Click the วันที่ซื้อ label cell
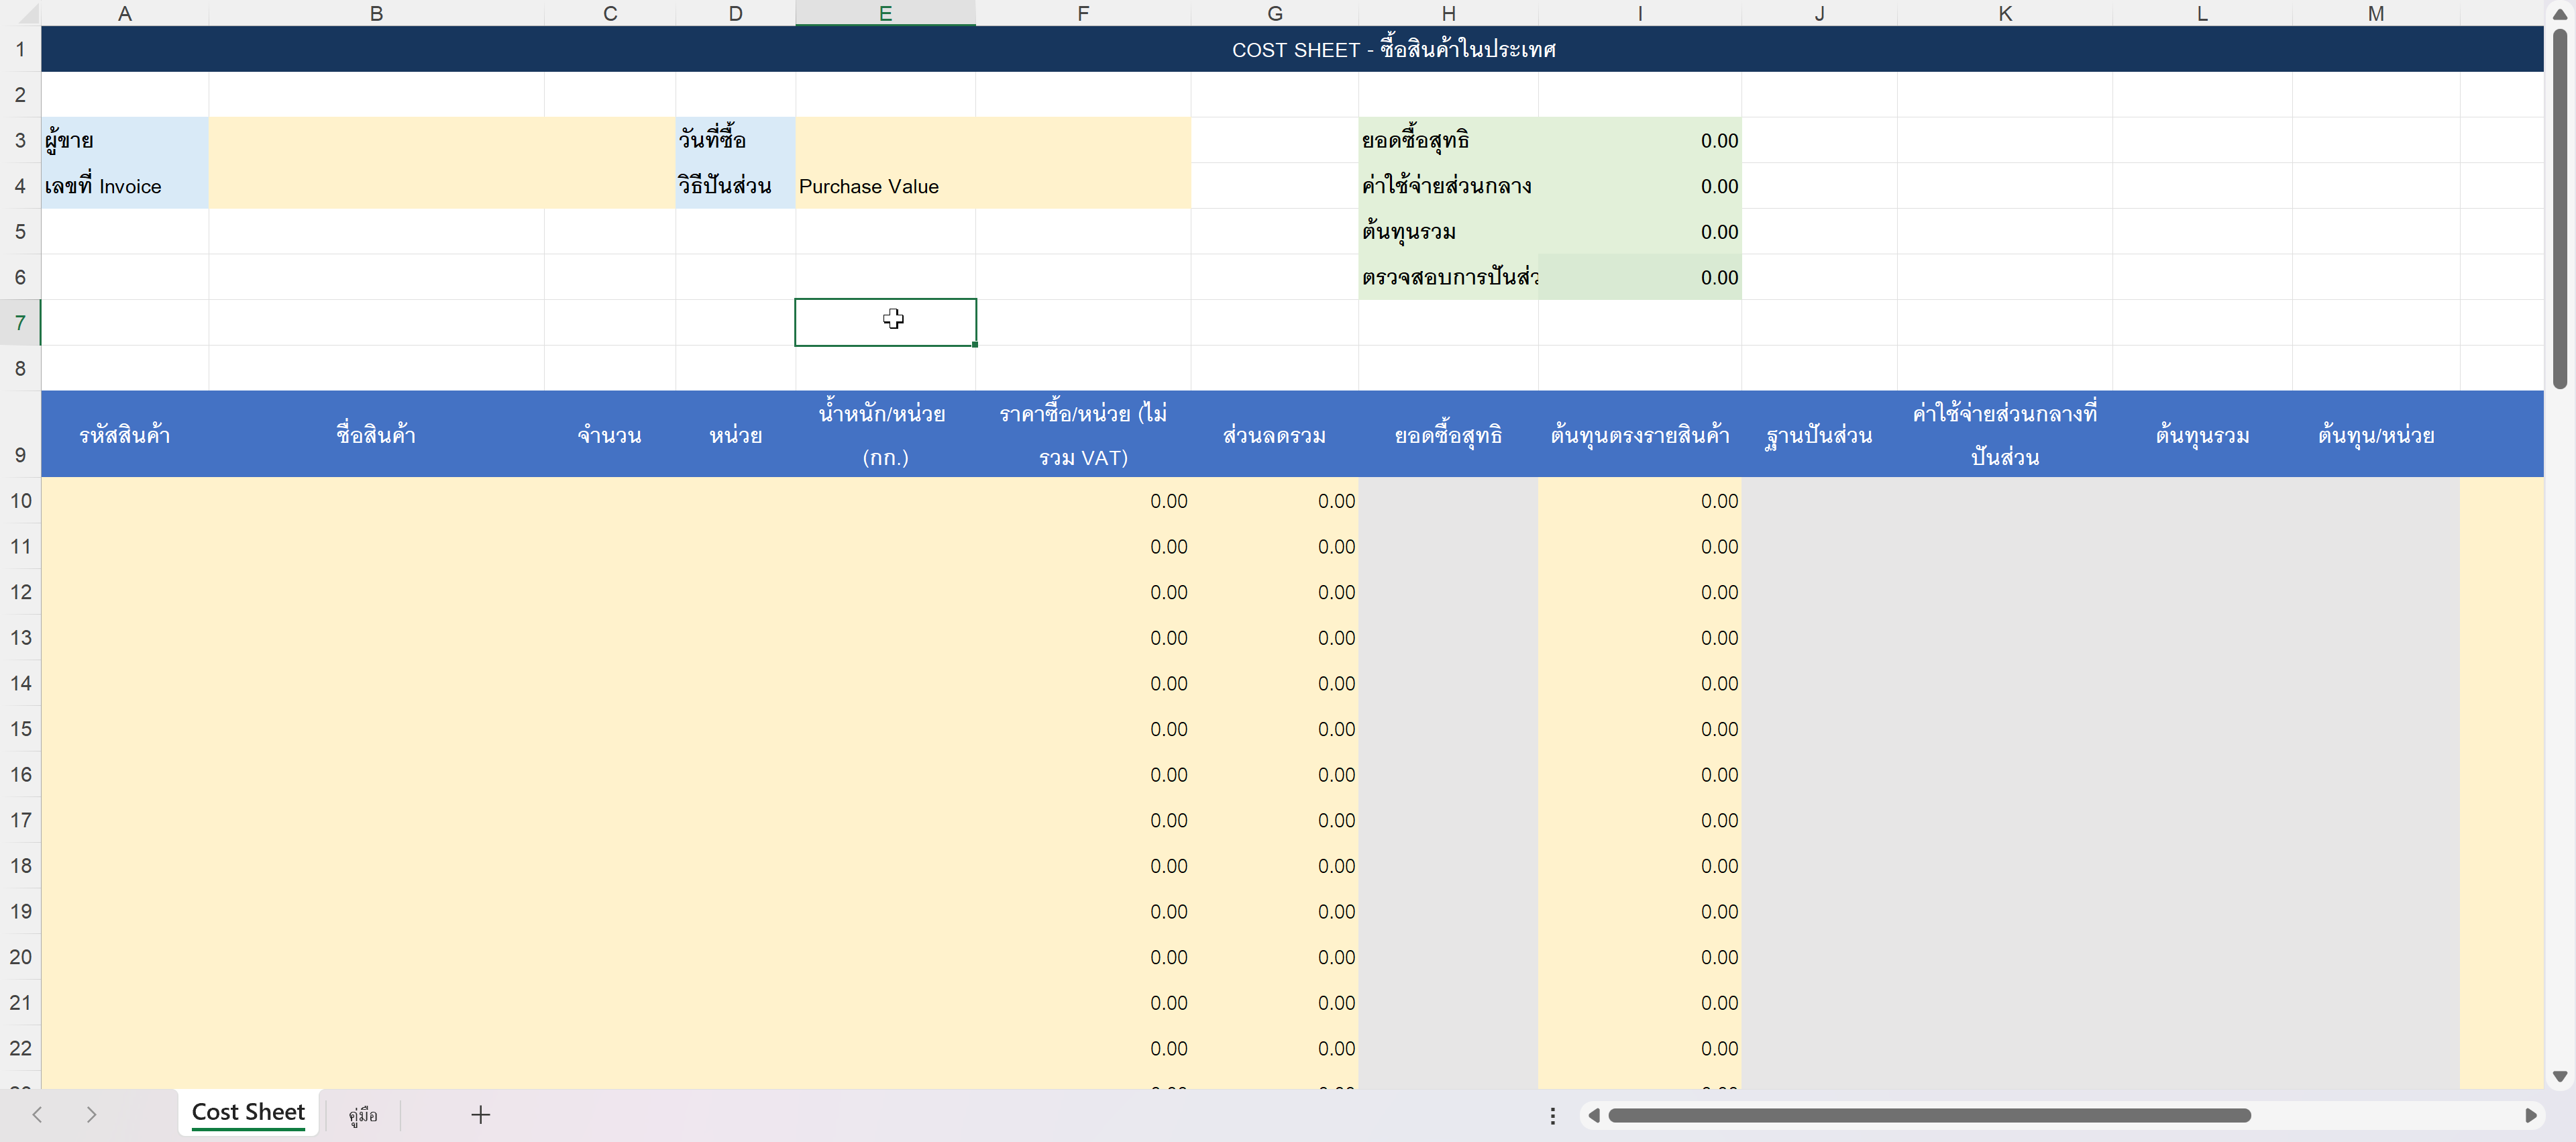Viewport: 2576px width, 1142px height. click(736, 140)
